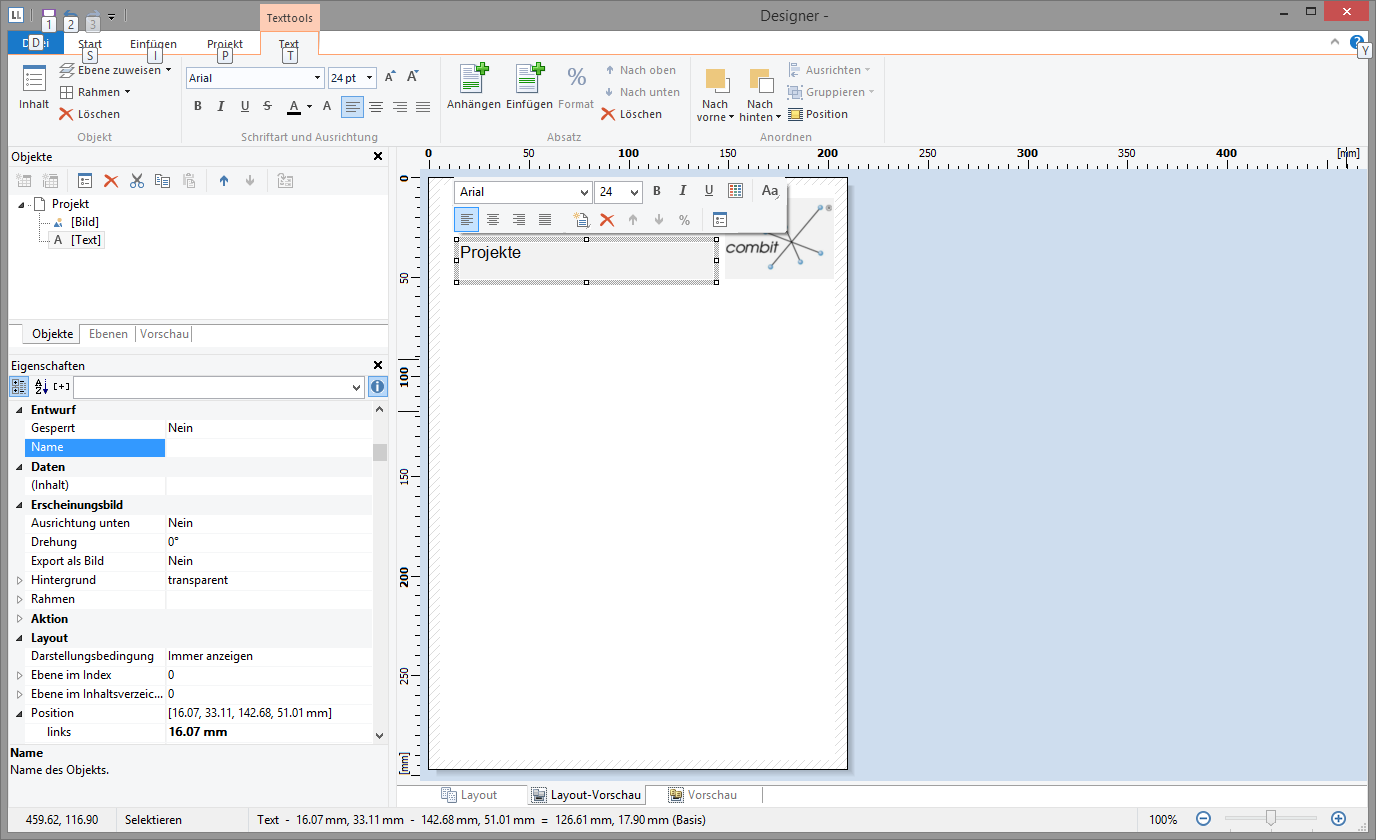This screenshot has width=1376, height=840.
Task: Open the Arial font dropdown in ribbon
Action: coord(318,78)
